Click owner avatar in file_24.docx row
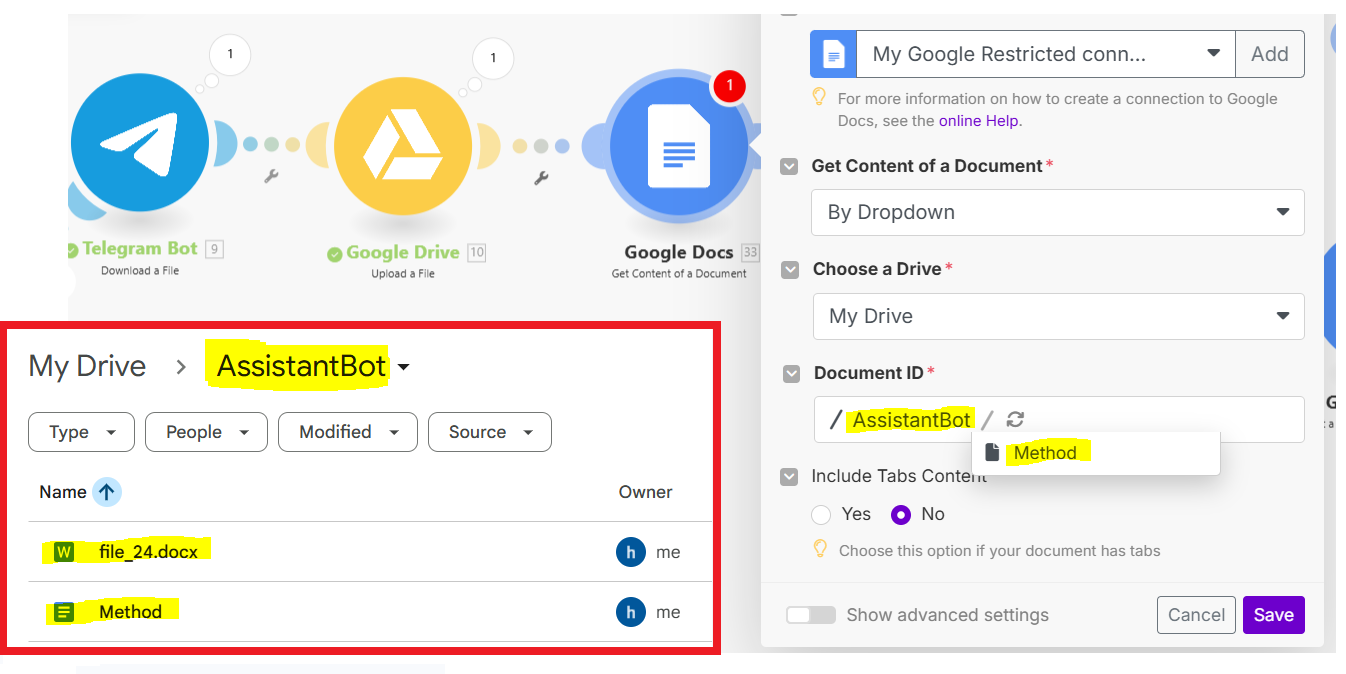 (x=631, y=552)
